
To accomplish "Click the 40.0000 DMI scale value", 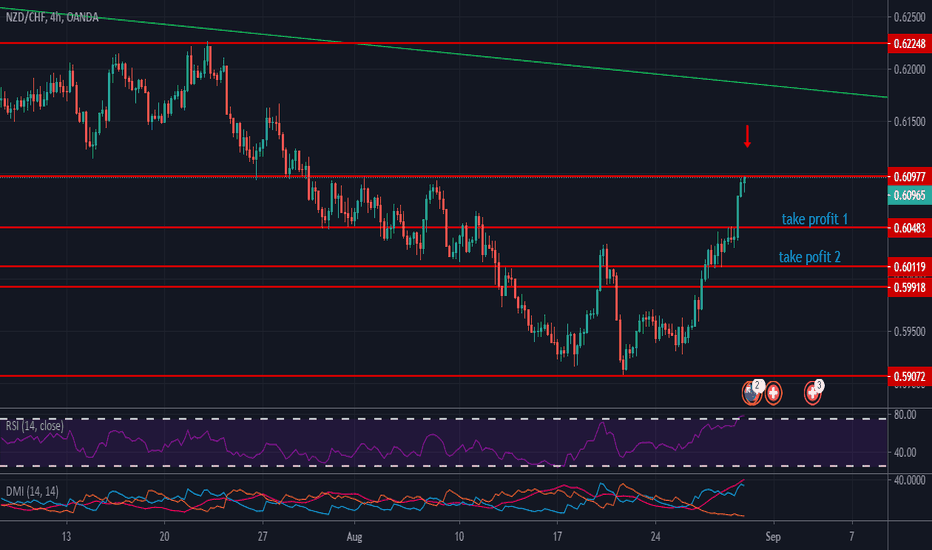I will coord(909,480).
